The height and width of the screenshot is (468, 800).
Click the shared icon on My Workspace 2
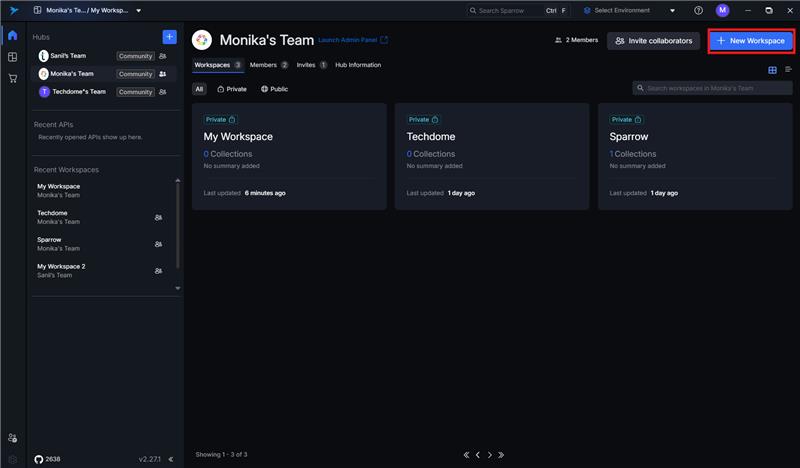click(159, 271)
